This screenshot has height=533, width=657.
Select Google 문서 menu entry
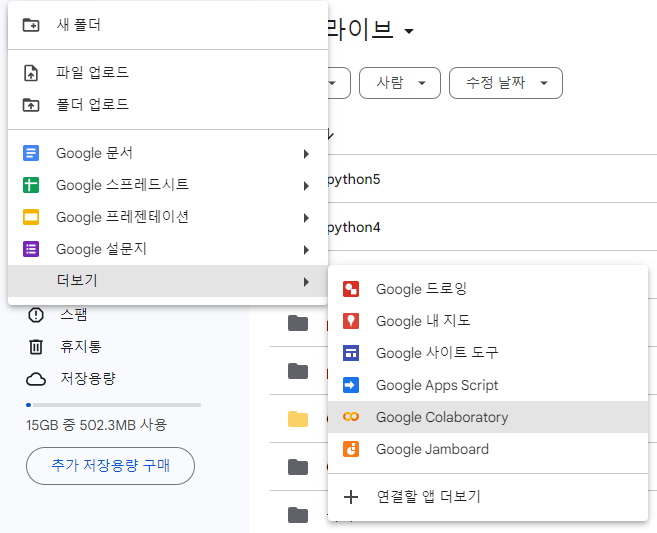(x=168, y=153)
